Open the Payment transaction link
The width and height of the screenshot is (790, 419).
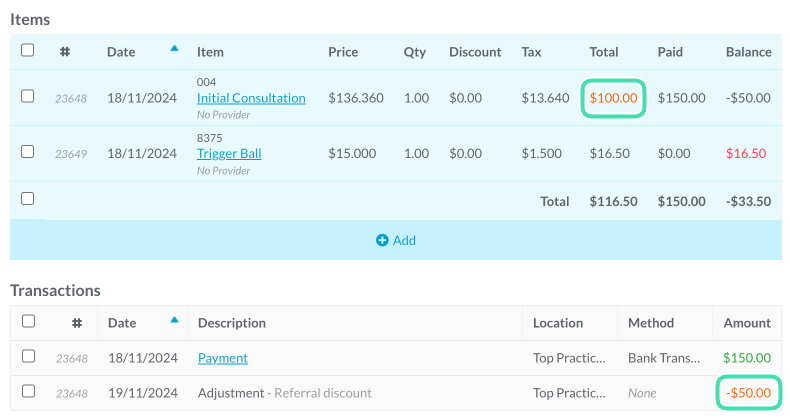(x=223, y=358)
